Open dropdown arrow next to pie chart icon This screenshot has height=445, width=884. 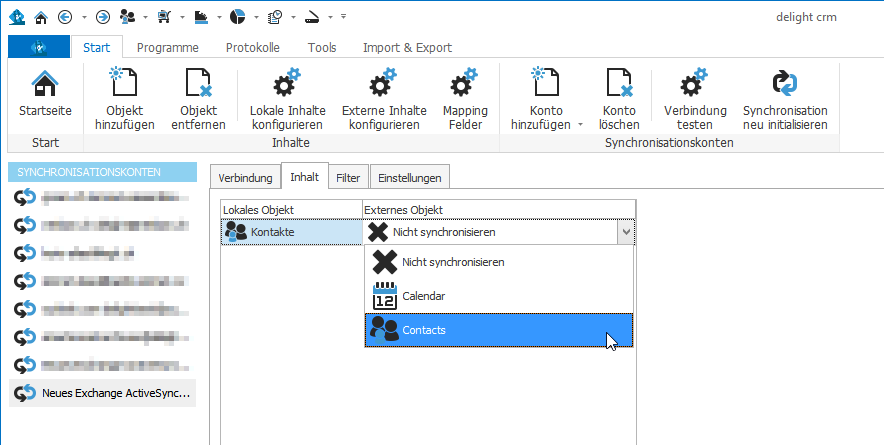(256, 17)
